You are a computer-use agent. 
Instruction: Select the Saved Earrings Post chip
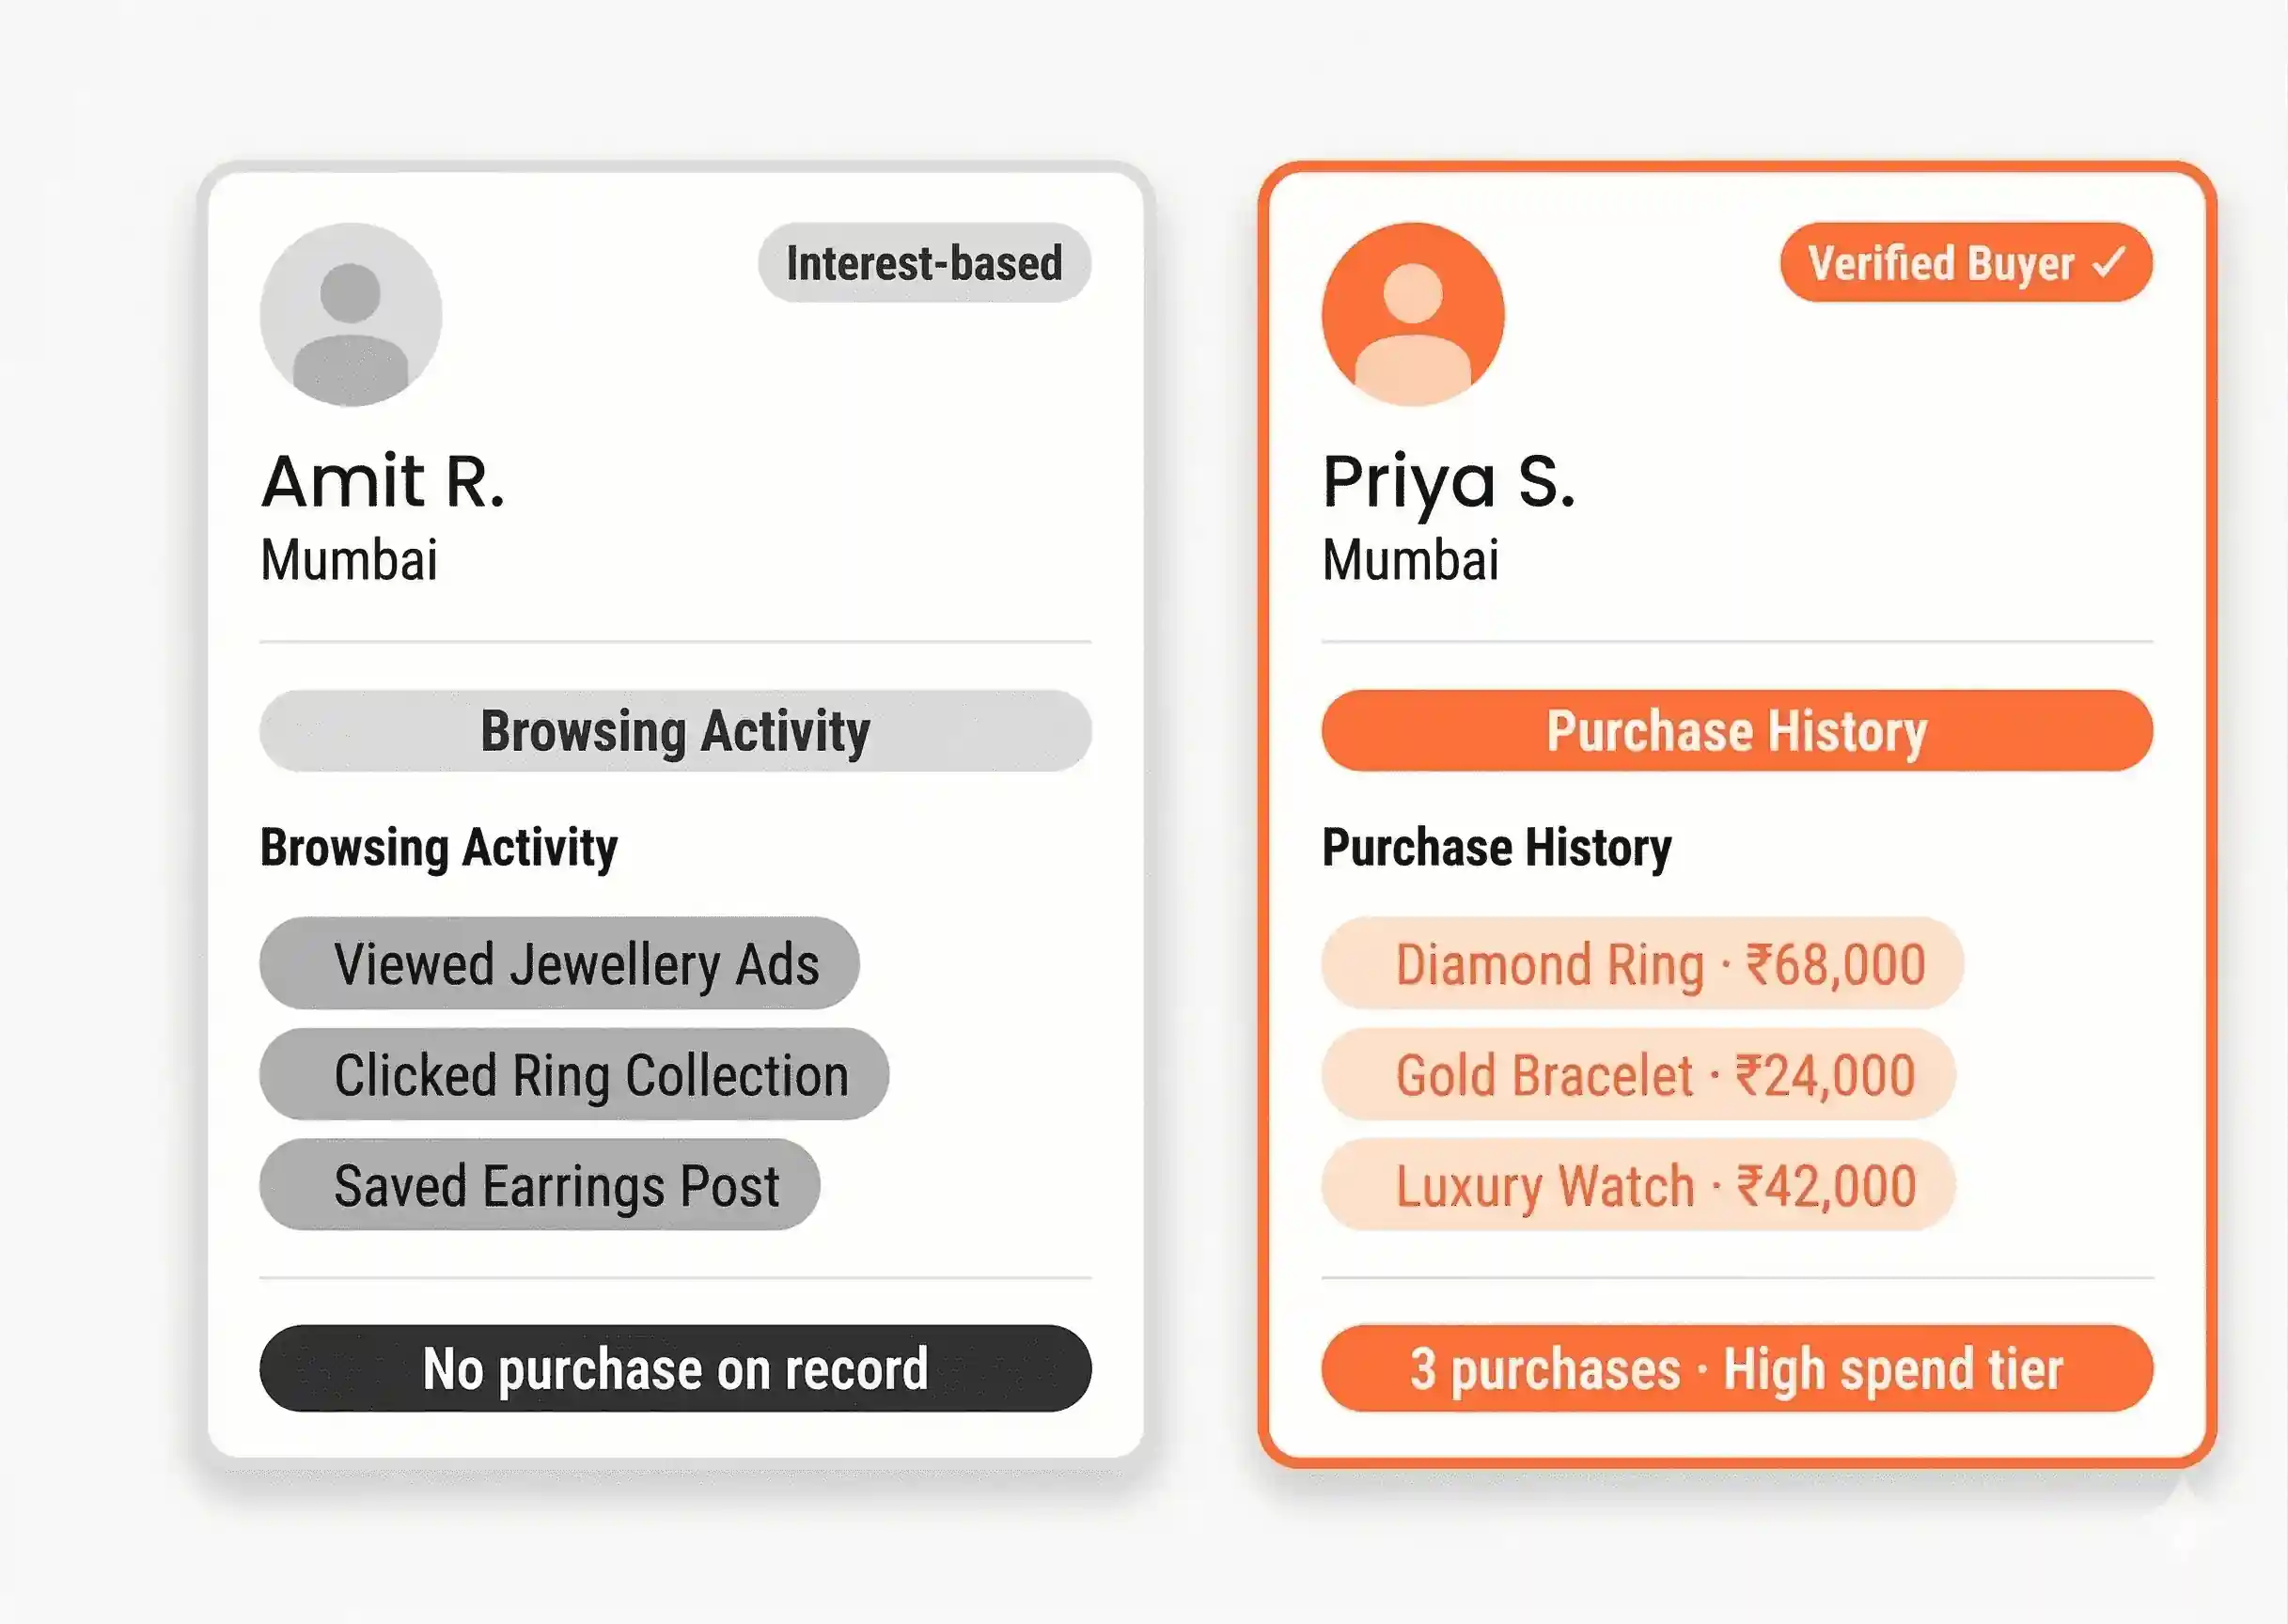click(540, 1186)
